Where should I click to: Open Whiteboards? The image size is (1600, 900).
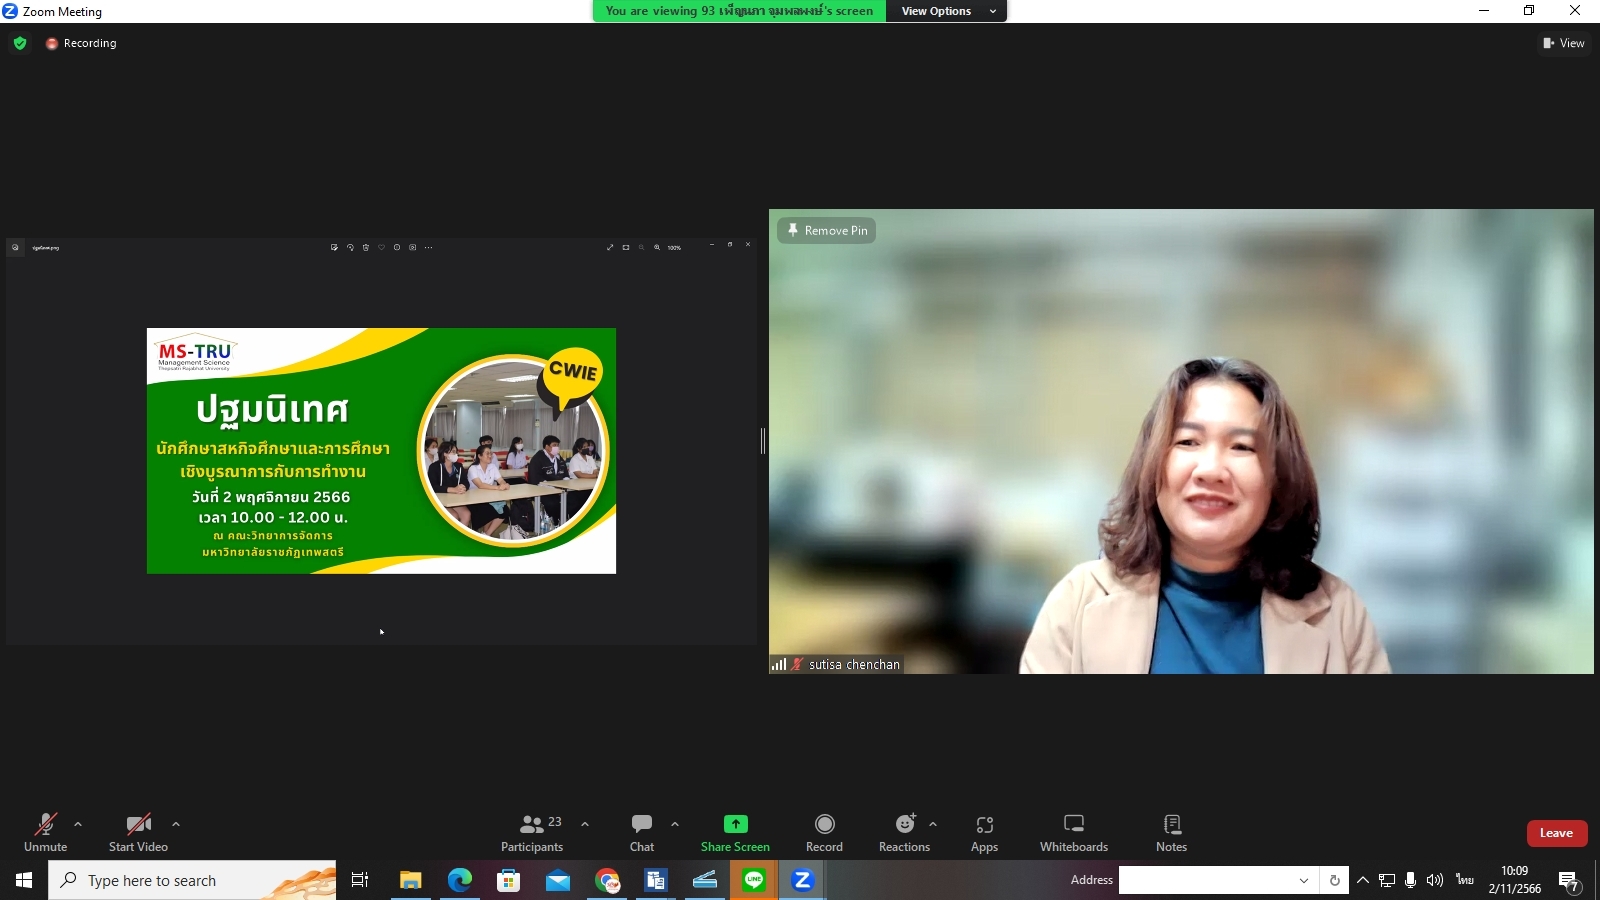tap(1073, 832)
